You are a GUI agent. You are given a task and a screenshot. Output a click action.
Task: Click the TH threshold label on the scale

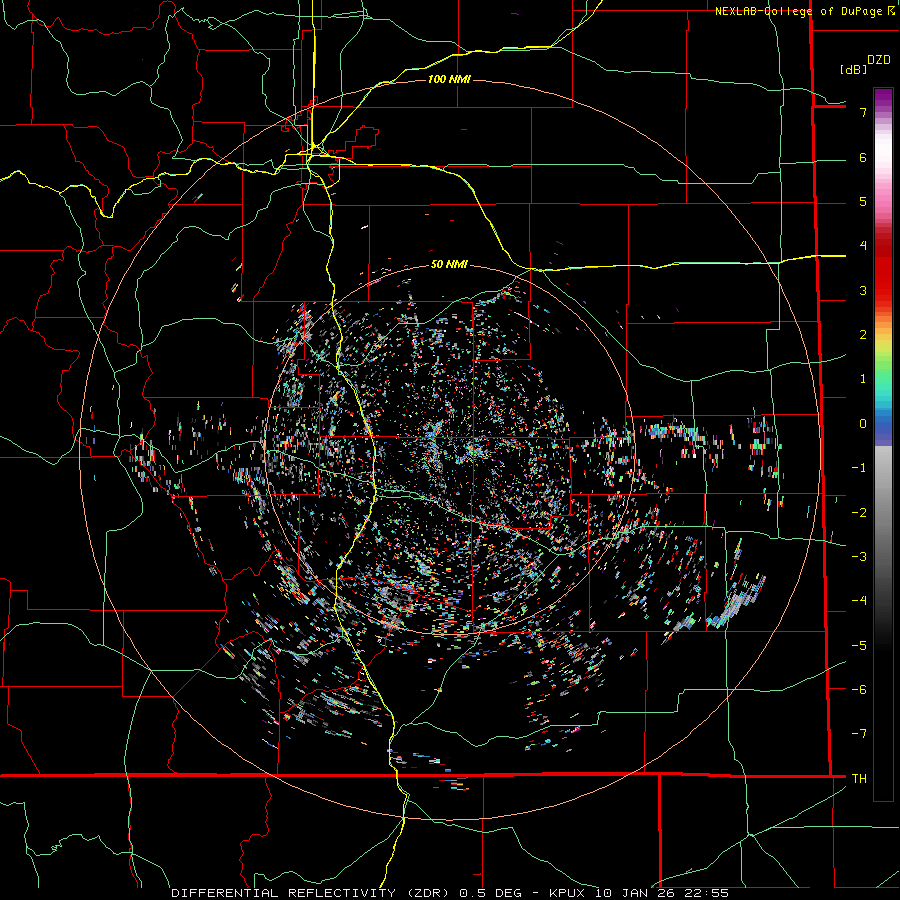click(x=859, y=778)
